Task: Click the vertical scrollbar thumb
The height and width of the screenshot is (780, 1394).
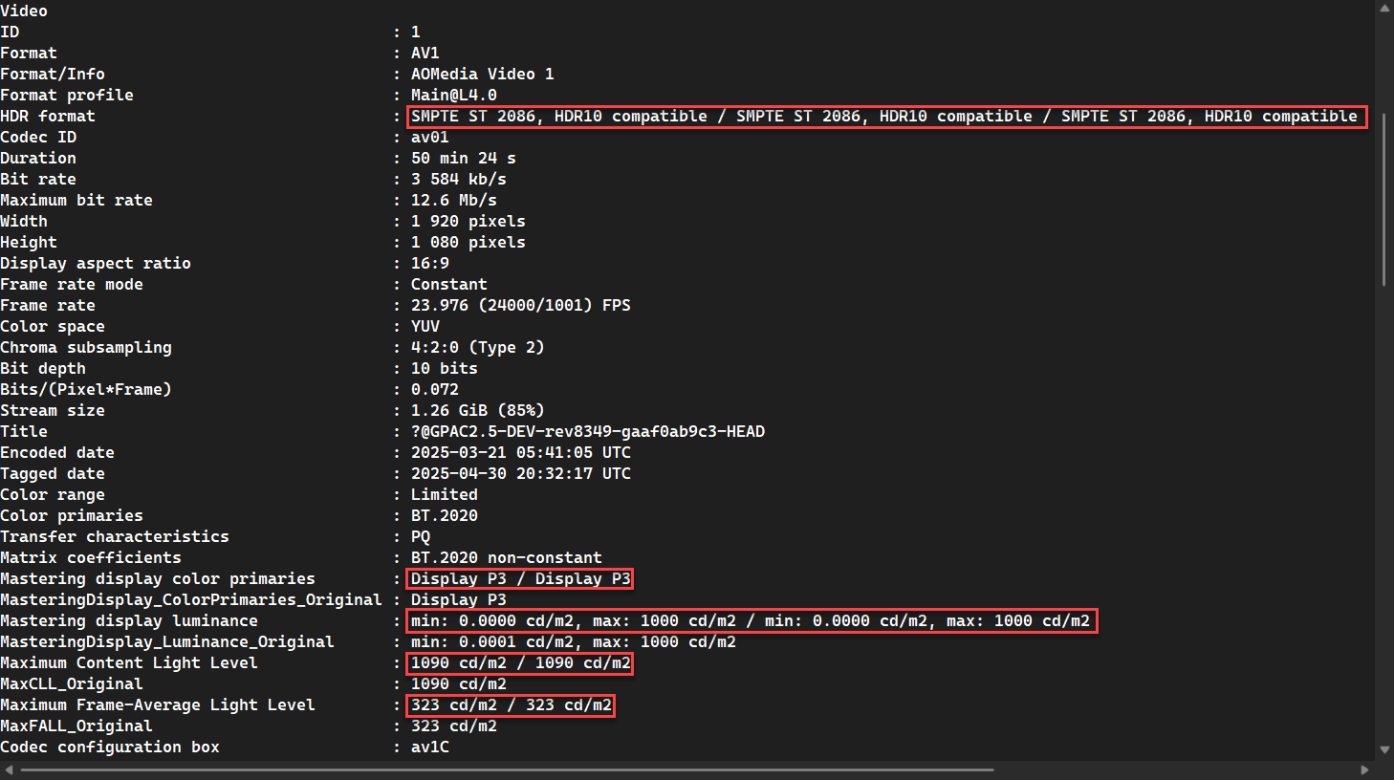Action: (1384, 200)
